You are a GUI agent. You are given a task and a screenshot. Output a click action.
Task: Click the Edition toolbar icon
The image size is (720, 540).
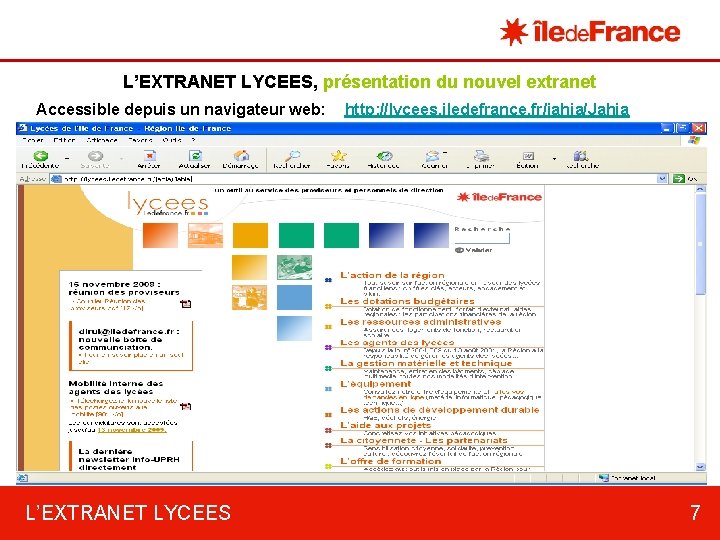pos(528,156)
